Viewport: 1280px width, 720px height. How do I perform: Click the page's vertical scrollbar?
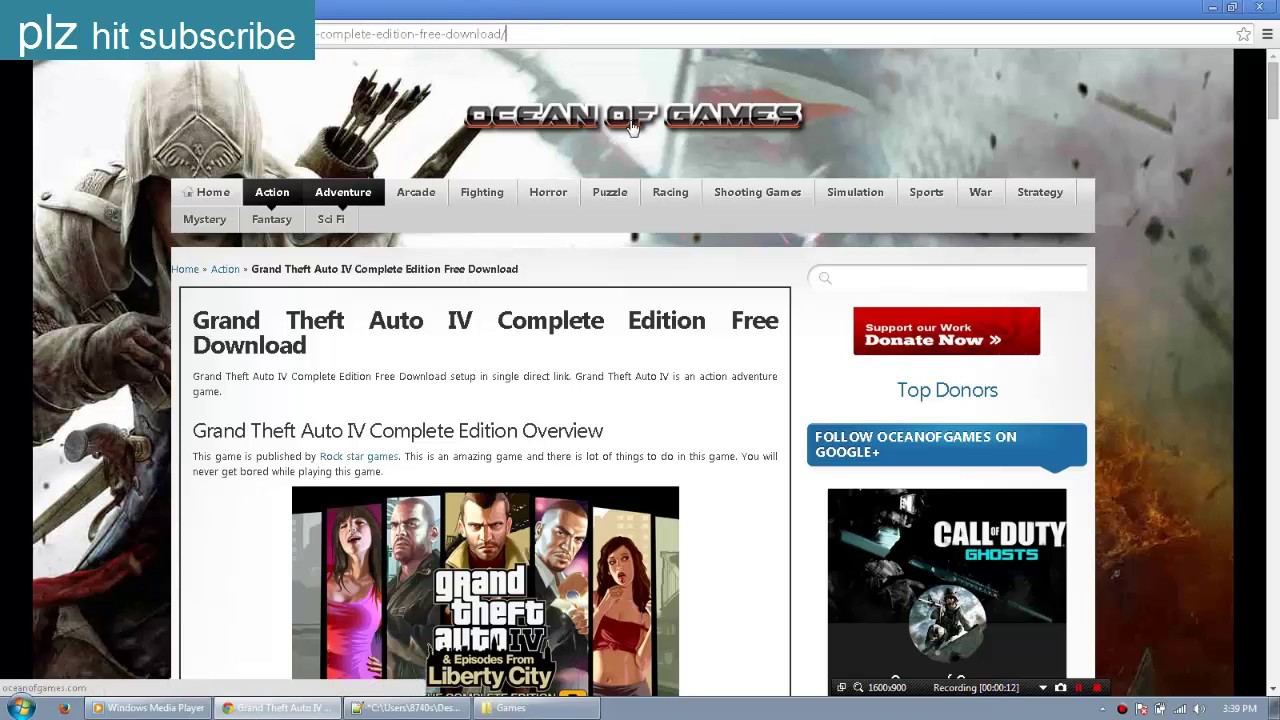pos(1273,90)
